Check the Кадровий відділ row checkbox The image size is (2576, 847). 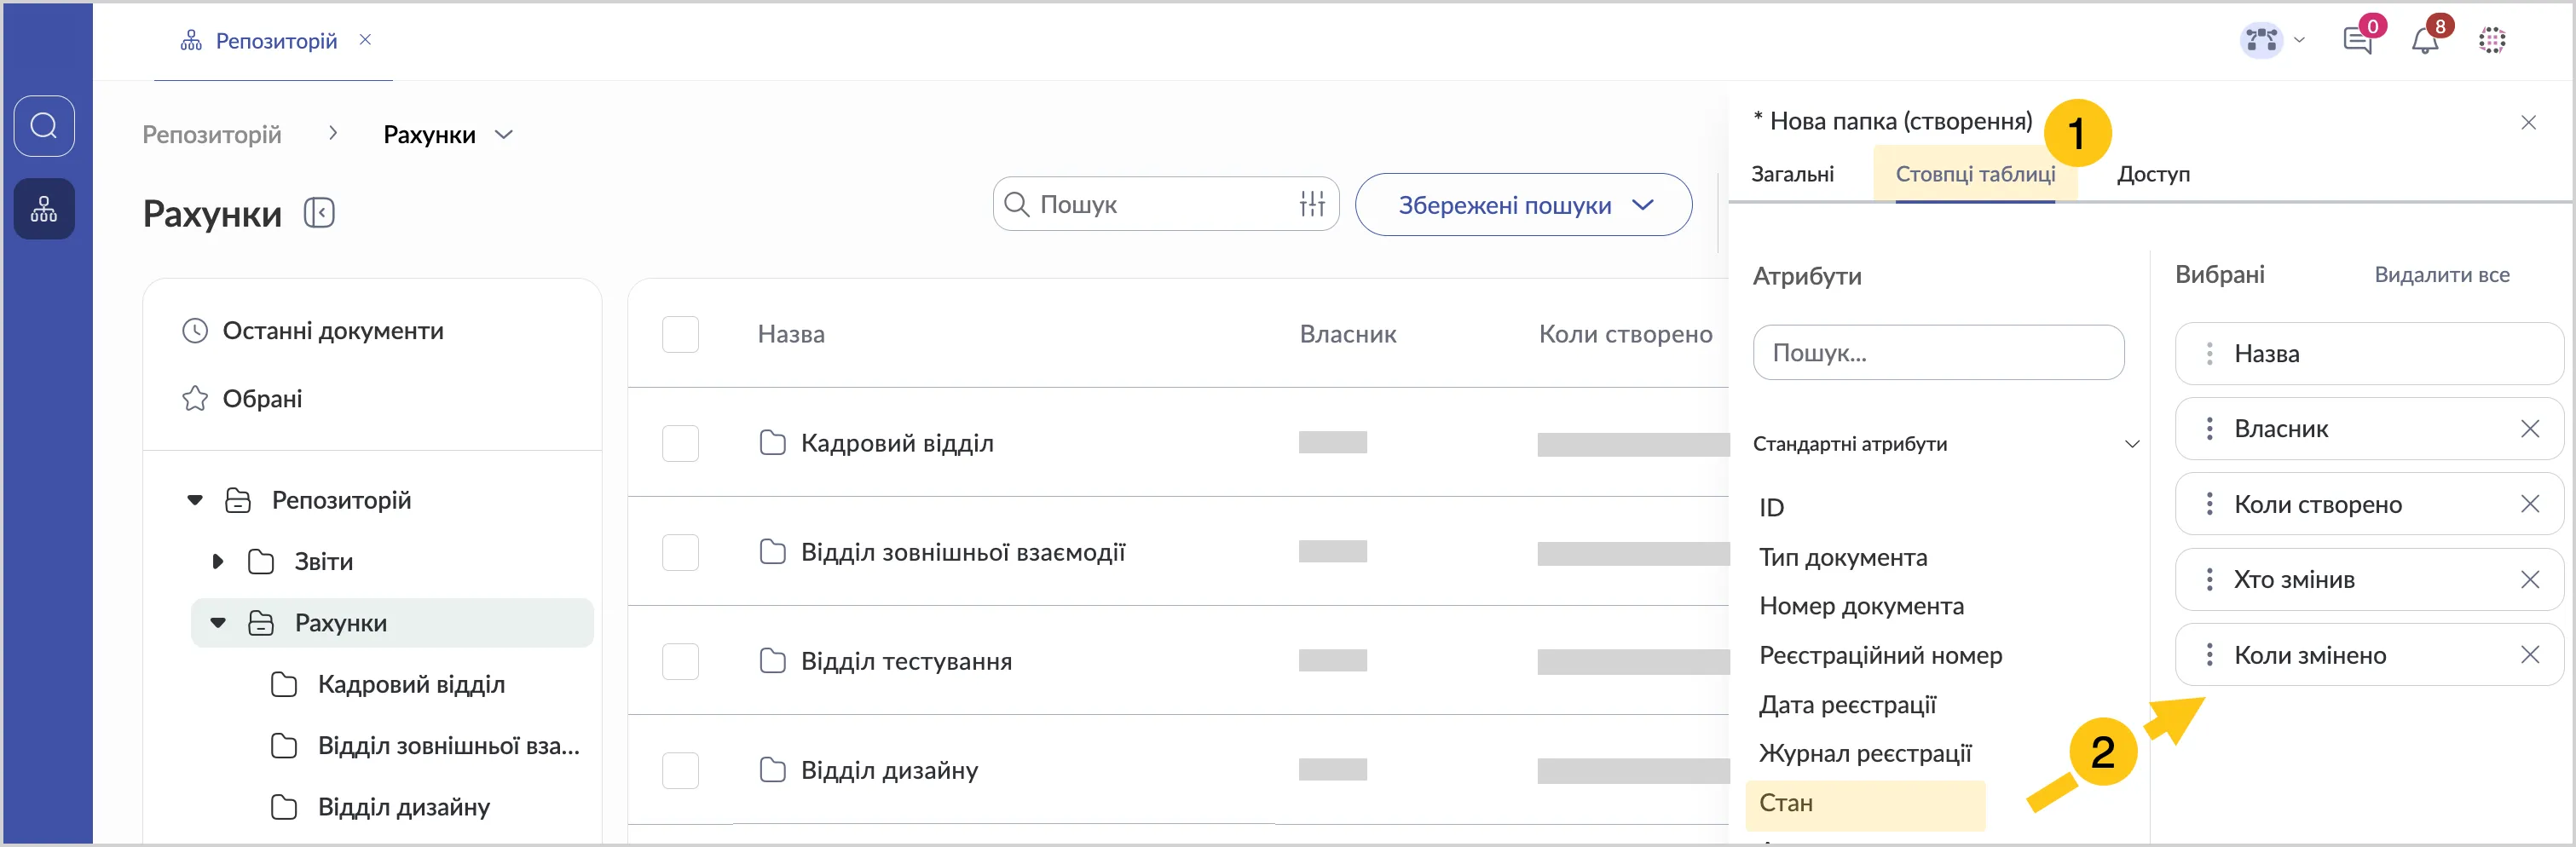680,443
